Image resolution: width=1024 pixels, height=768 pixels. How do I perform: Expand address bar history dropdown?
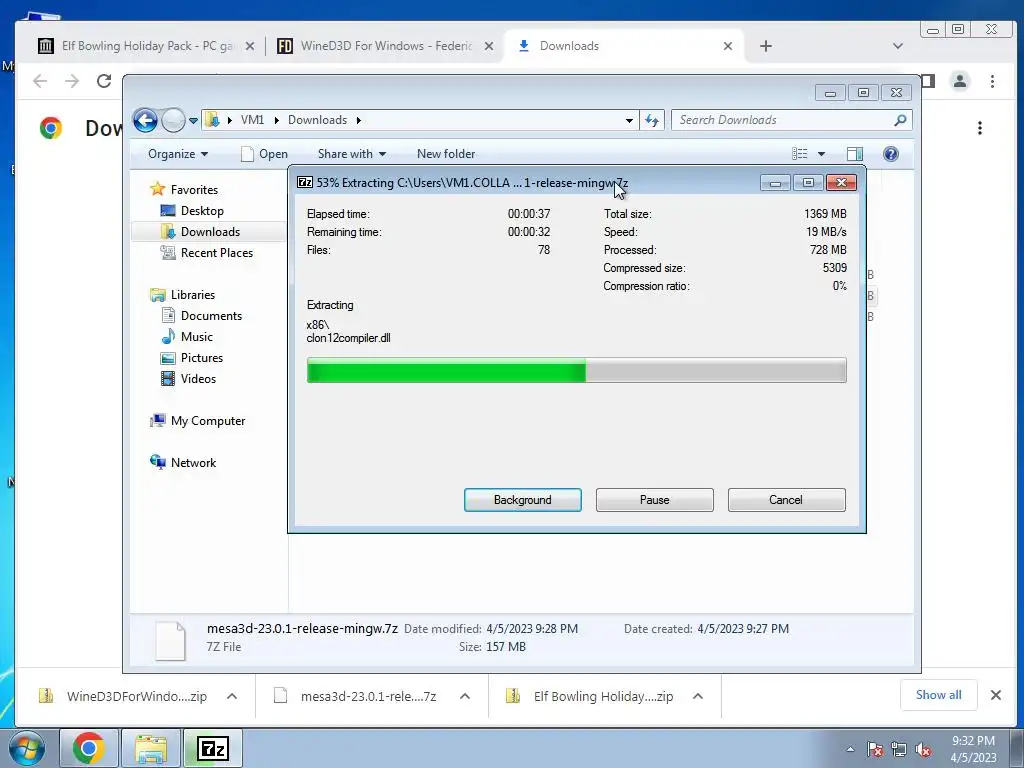tap(629, 121)
